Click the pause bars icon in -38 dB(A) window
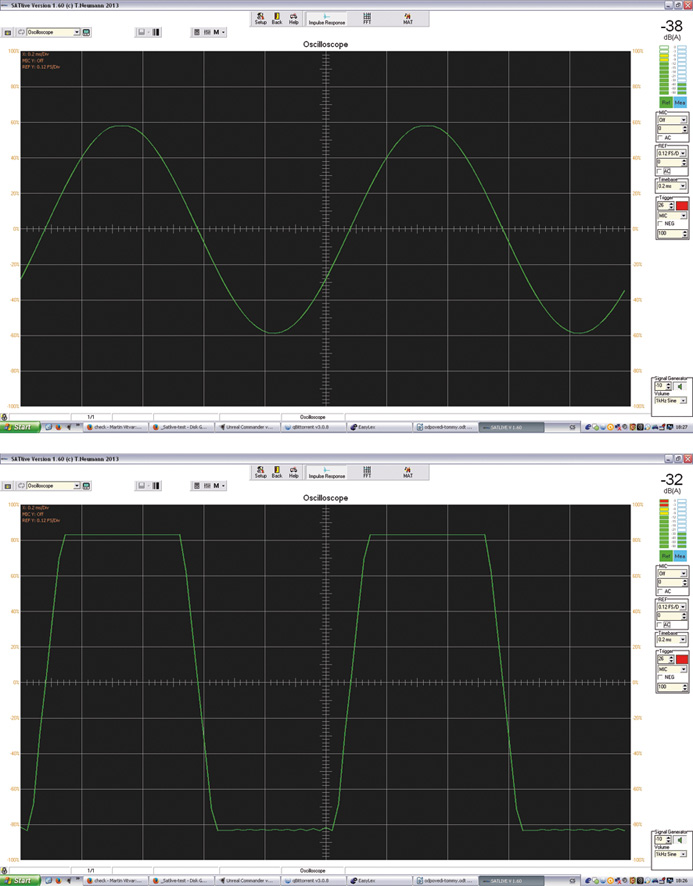693x886 pixels. [x=157, y=32]
